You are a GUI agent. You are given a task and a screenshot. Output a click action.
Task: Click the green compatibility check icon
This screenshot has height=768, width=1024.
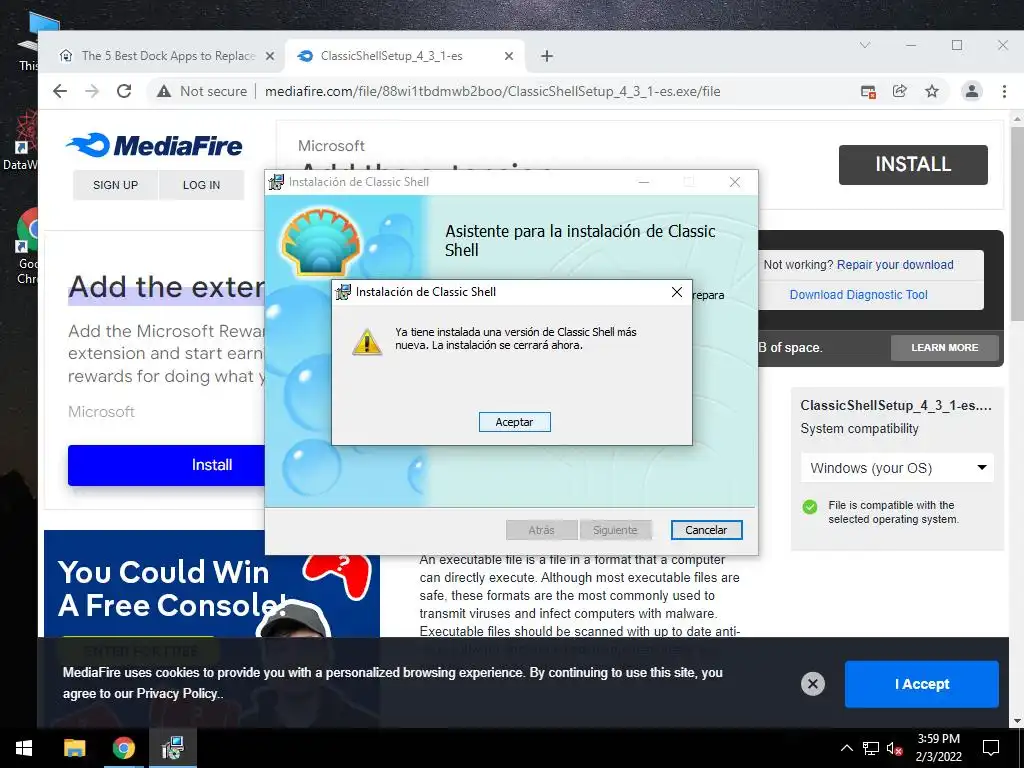click(810, 507)
